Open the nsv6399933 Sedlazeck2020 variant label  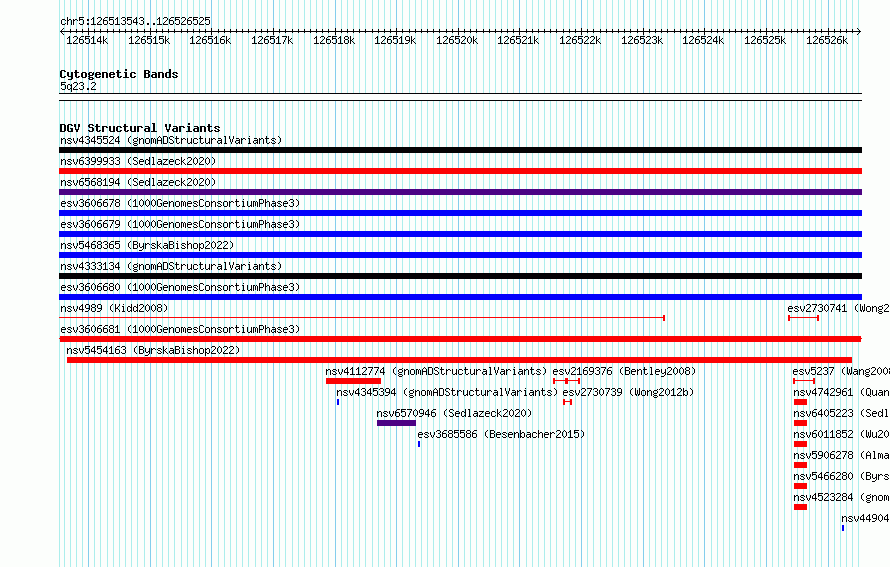[138, 161]
